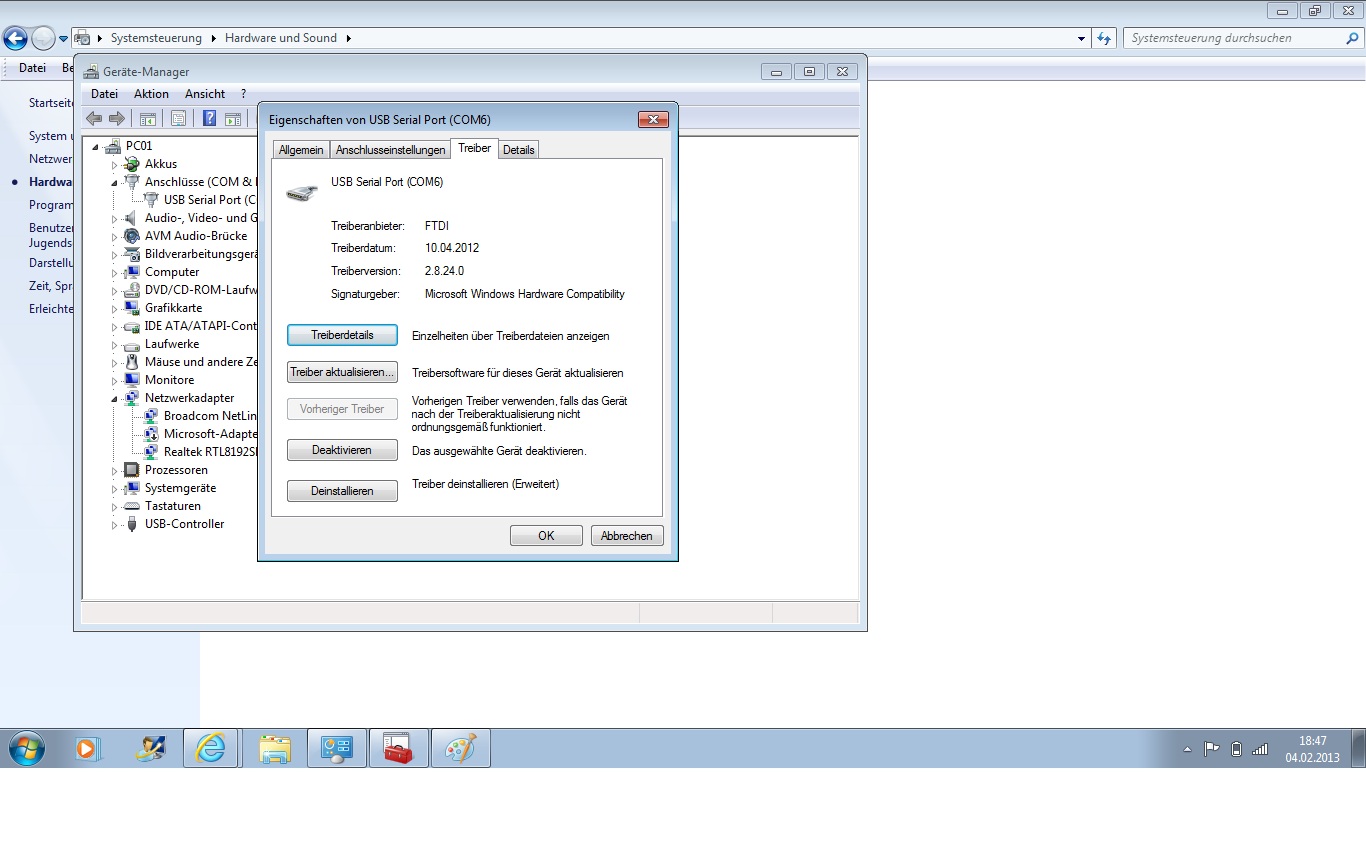Click the Tastaturen keyboard icon
Screen dimensions: 1366x852
pyautogui.click(x=131, y=505)
